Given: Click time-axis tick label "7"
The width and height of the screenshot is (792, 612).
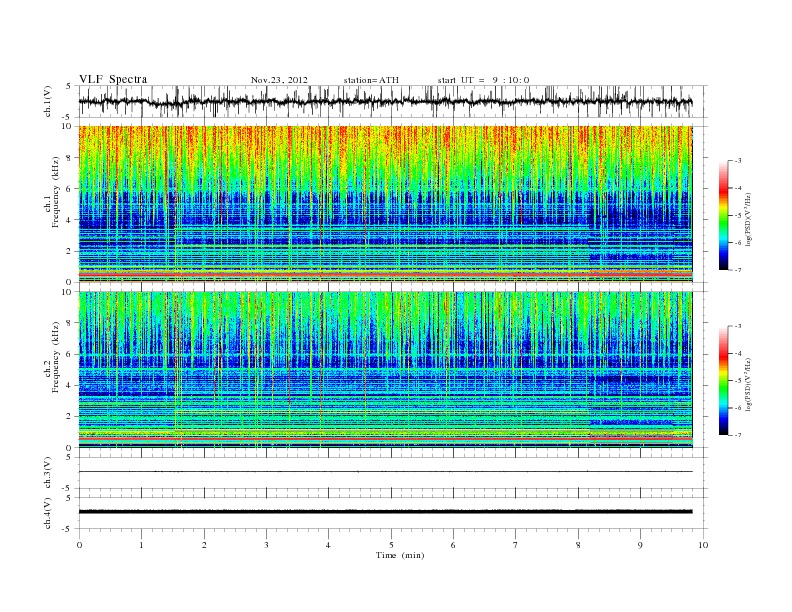Looking at the screenshot, I should click(516, 545).
